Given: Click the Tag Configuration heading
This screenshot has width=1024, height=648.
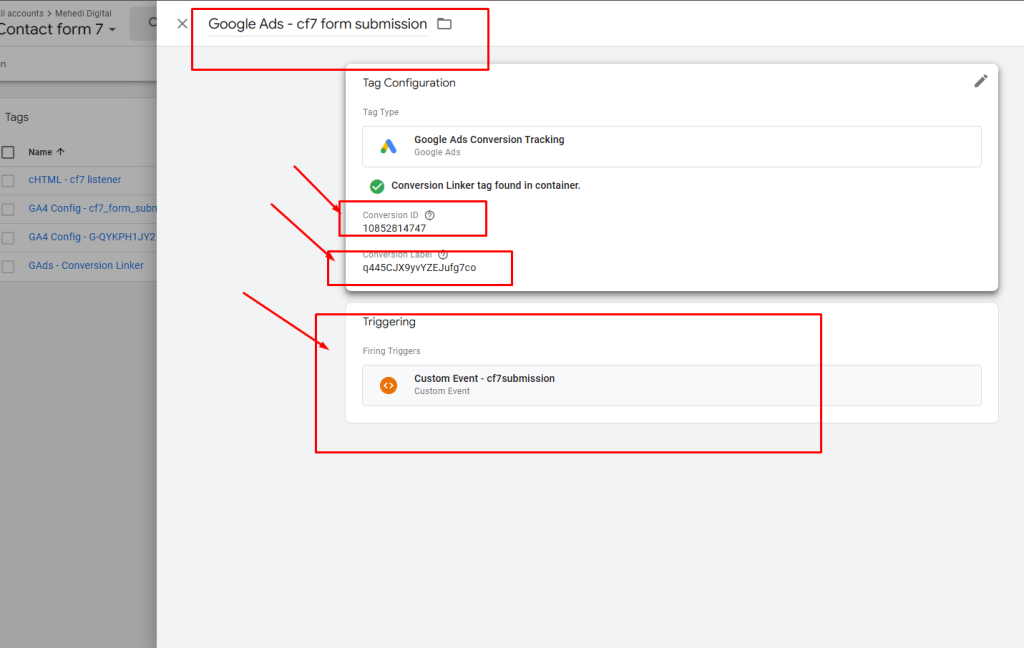Looking at the screenshot, I should pyautogui.click(x=409, y=83).
